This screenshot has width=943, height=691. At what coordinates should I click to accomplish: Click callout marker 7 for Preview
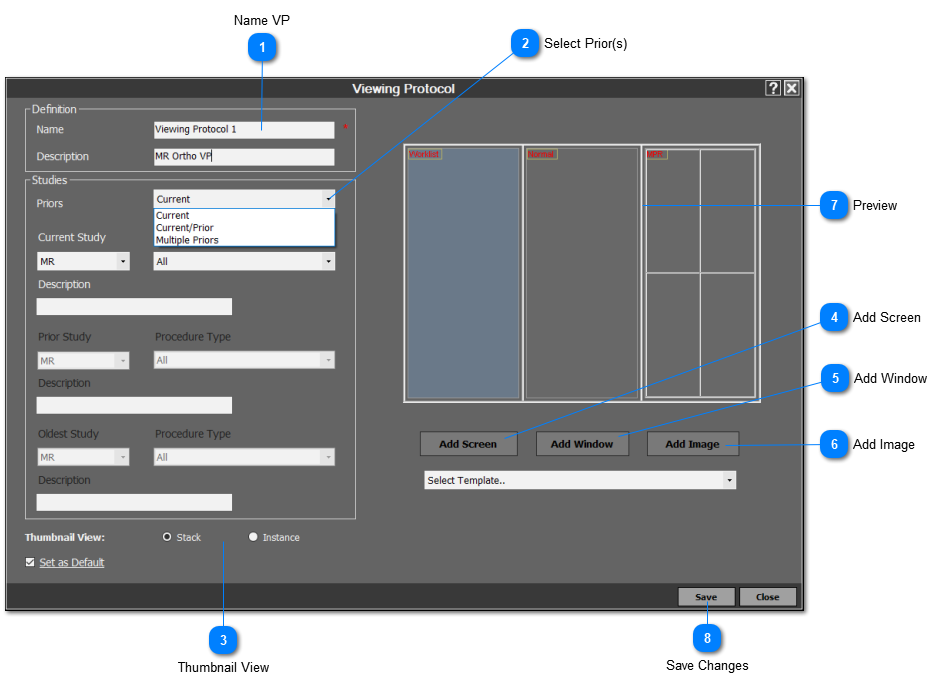(x=834, y=205)
